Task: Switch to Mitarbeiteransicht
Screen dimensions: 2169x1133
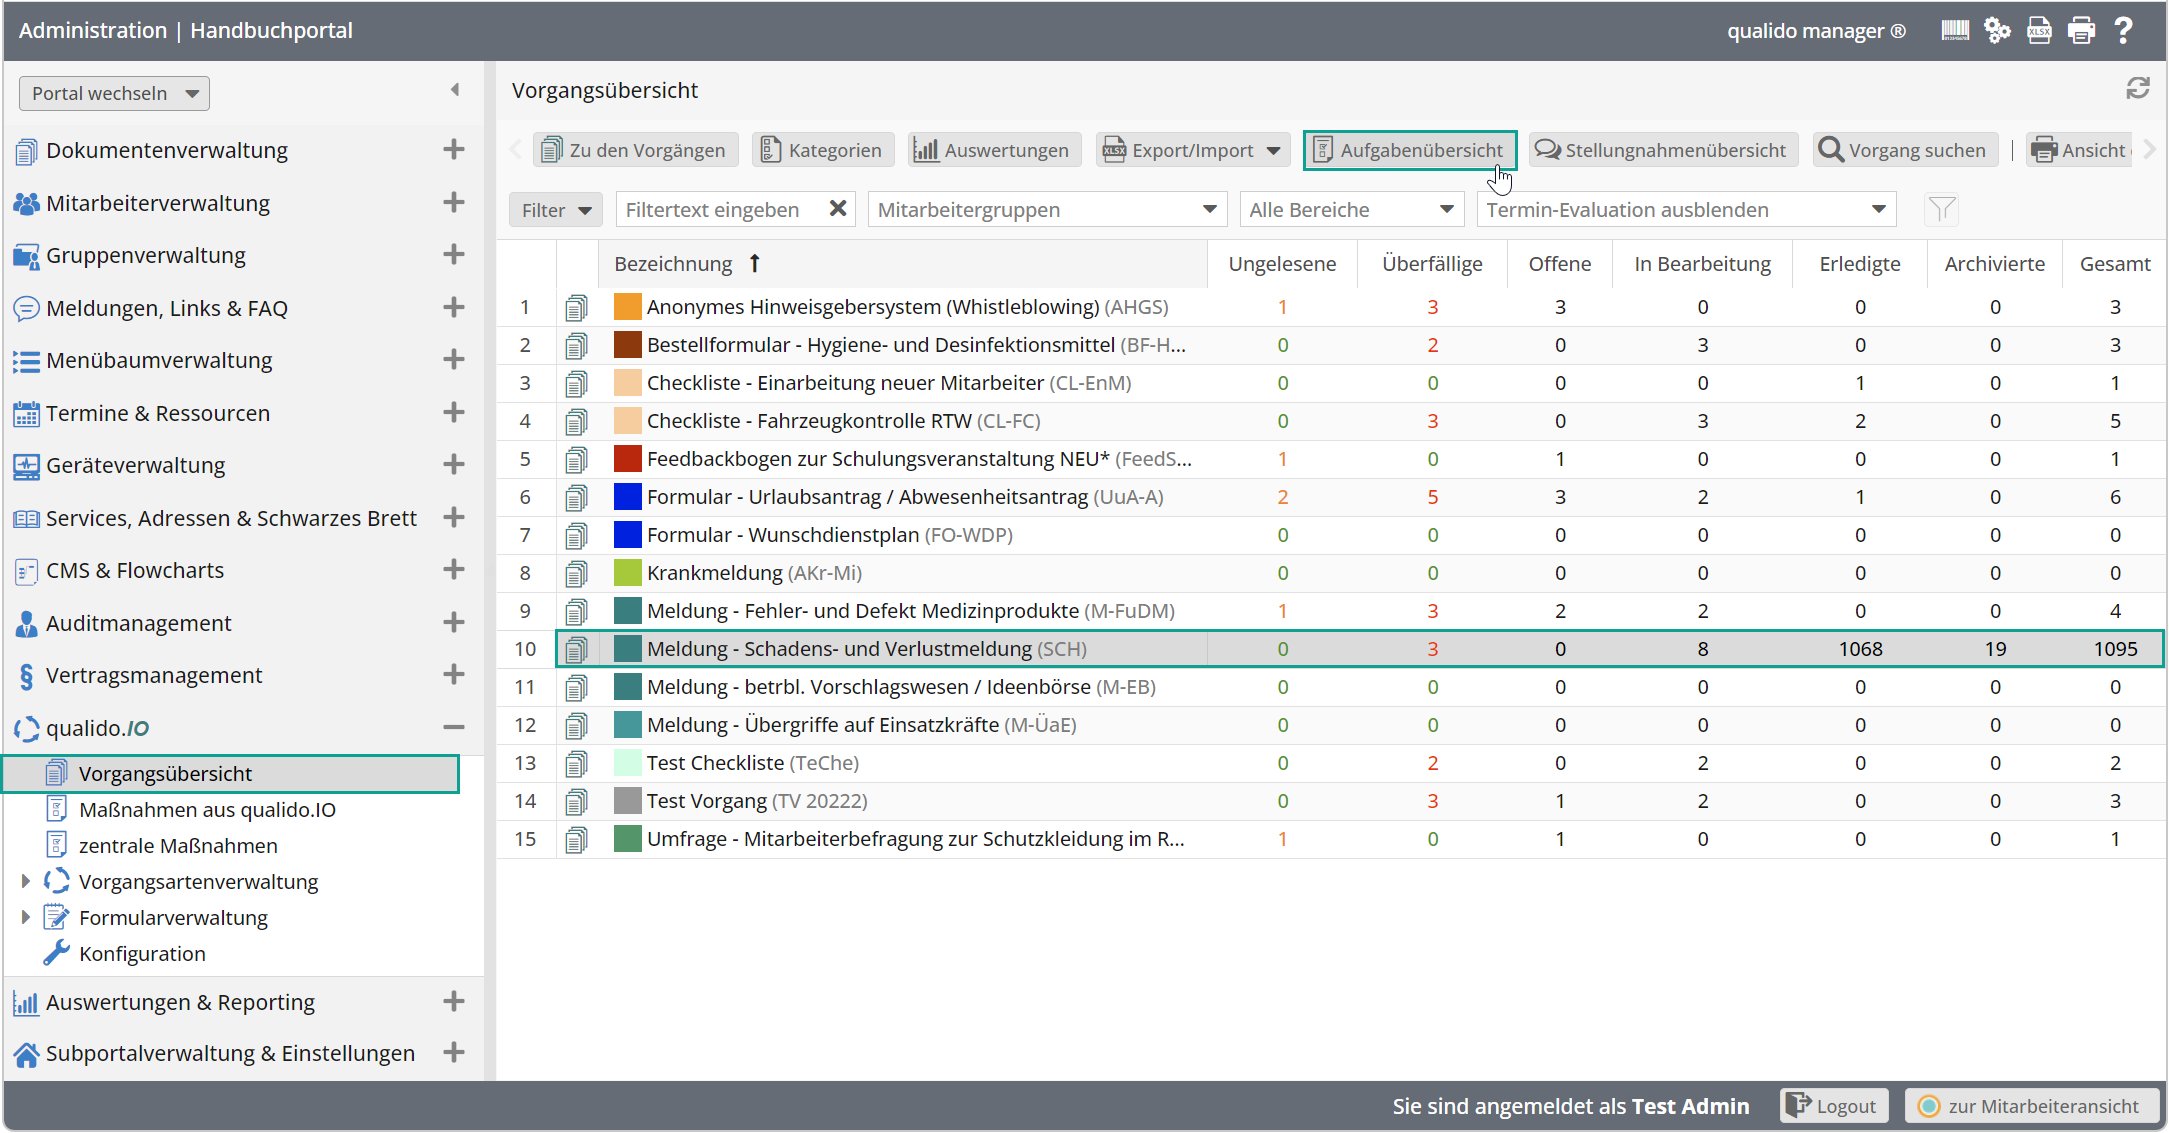Action: click(2031, 1106)
